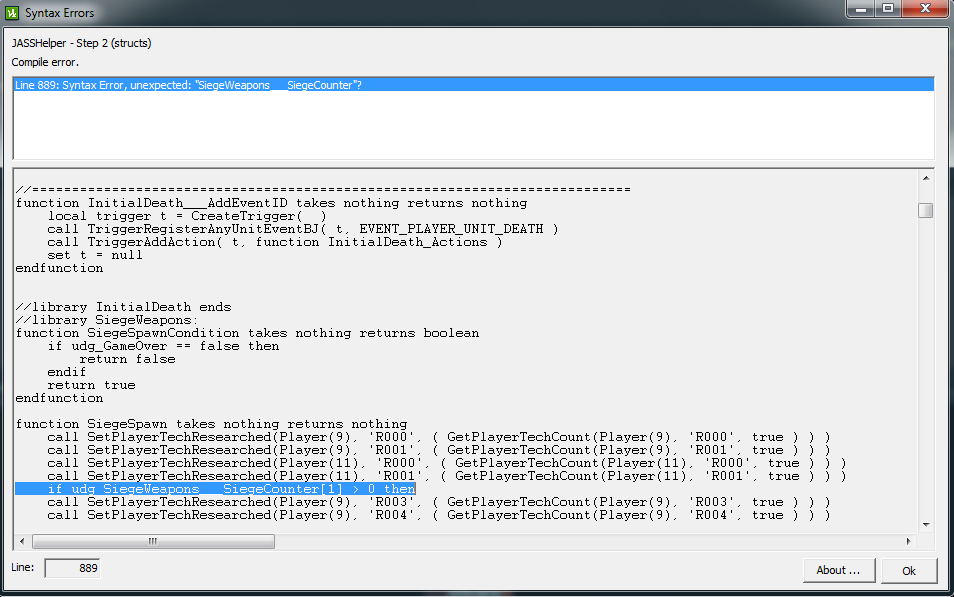Viewport: 954px width, 597px height.
Task: Maximize the Syntax Errors window
Action: (888, 8)
